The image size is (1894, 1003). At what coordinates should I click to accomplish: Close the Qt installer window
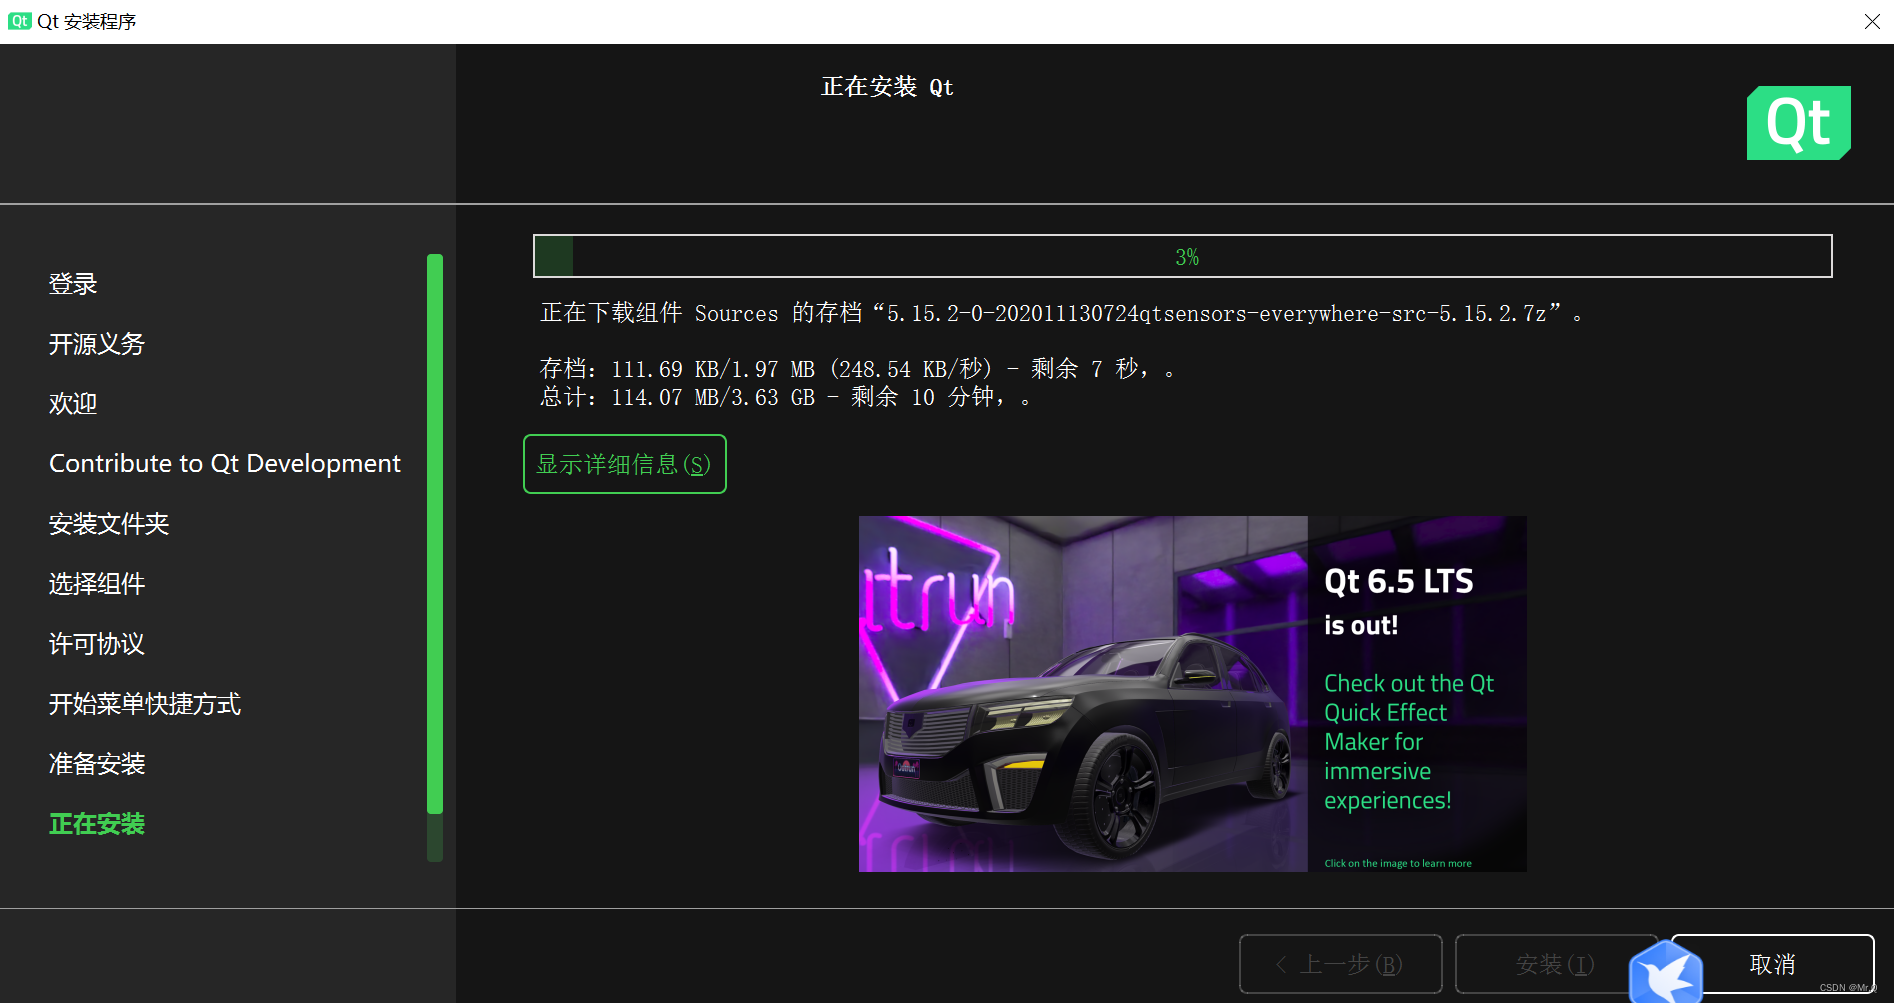pyautogui.click(x=1872, y=21)
